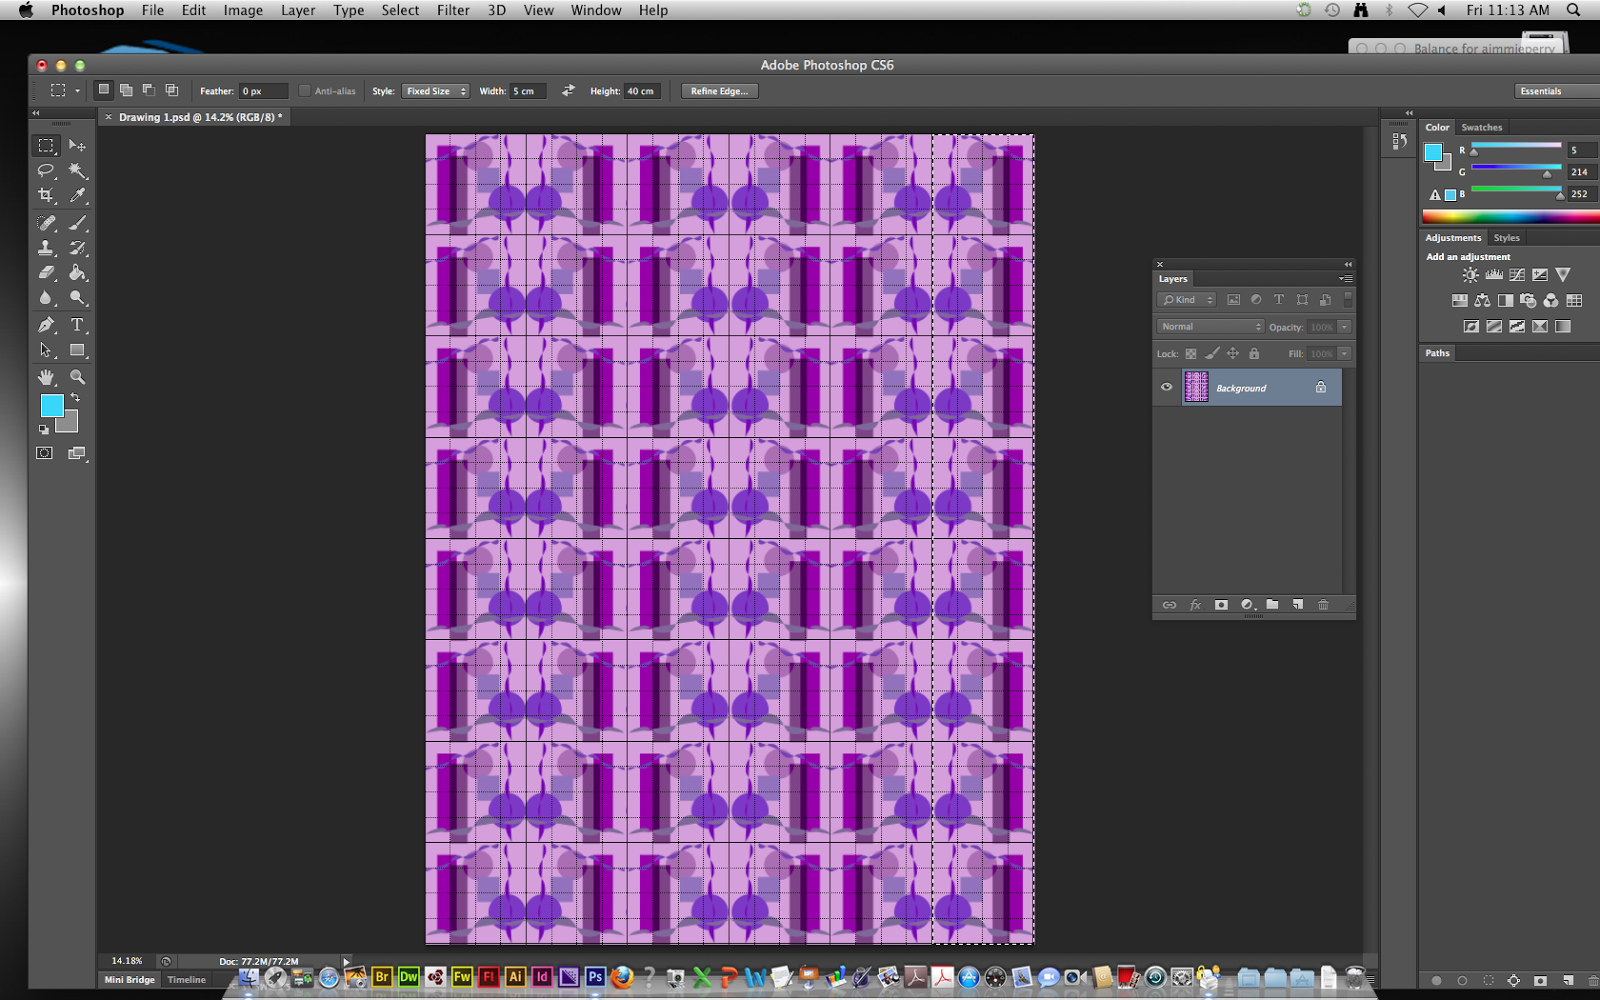This screenshot has width=1600, height=1000.
Task: Enable the Anti-alias checkbox
Action: (304, 91)
